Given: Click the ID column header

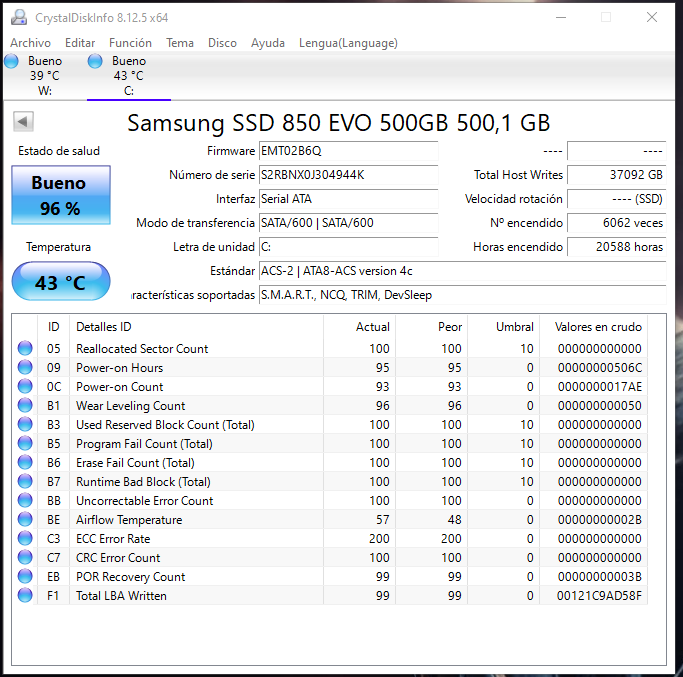Looking at the screenshot, I should click(53, 327).
